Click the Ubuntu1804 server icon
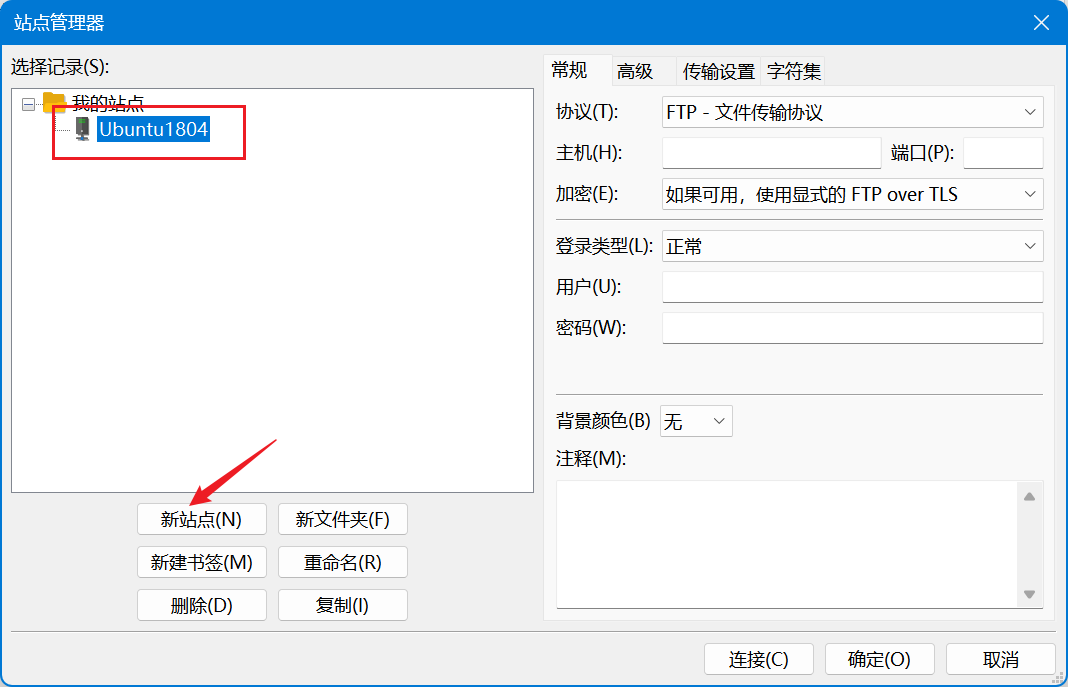Screen dimensions: 1068x687 tap(82, 129)
